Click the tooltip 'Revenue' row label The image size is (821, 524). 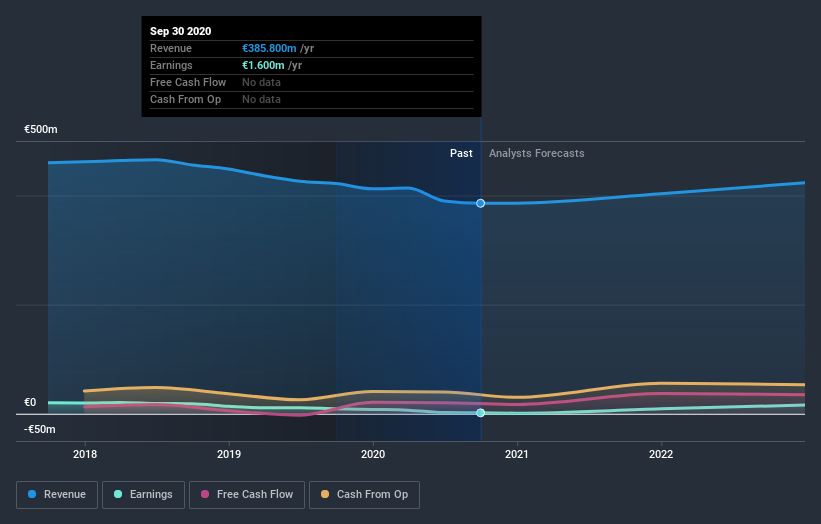[x=171, y=48]
